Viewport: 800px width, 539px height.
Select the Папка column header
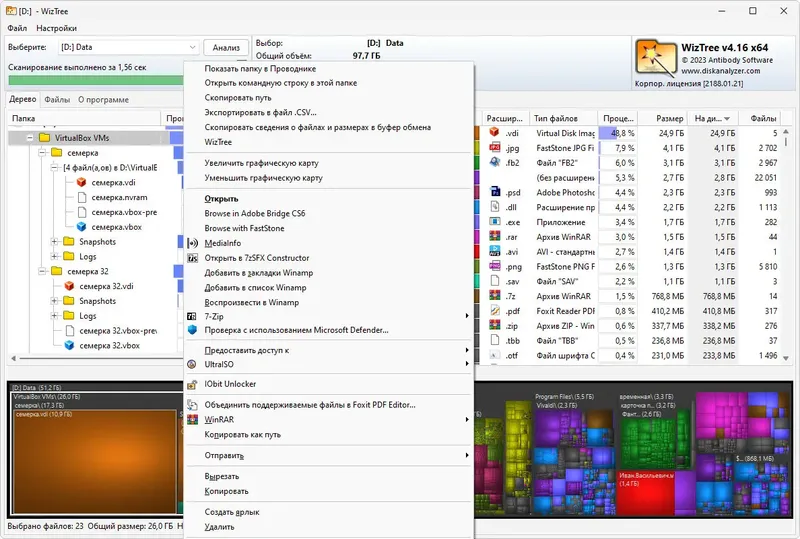pos(84,118)
